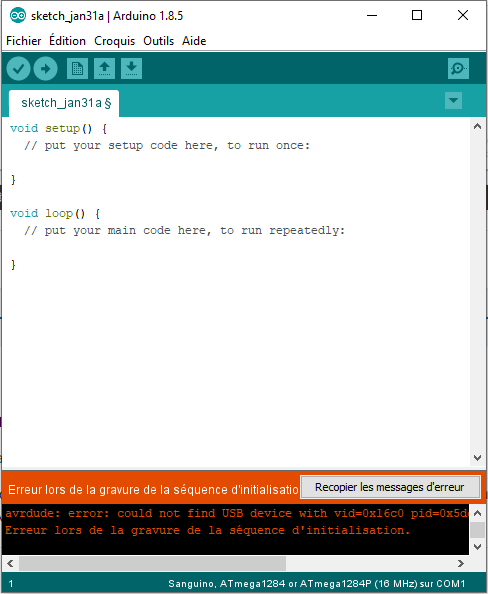The image size is (488, 594).
Task: Select the sketch_jan31a tab
Action: pyautogui.click(x=64, y=103)
